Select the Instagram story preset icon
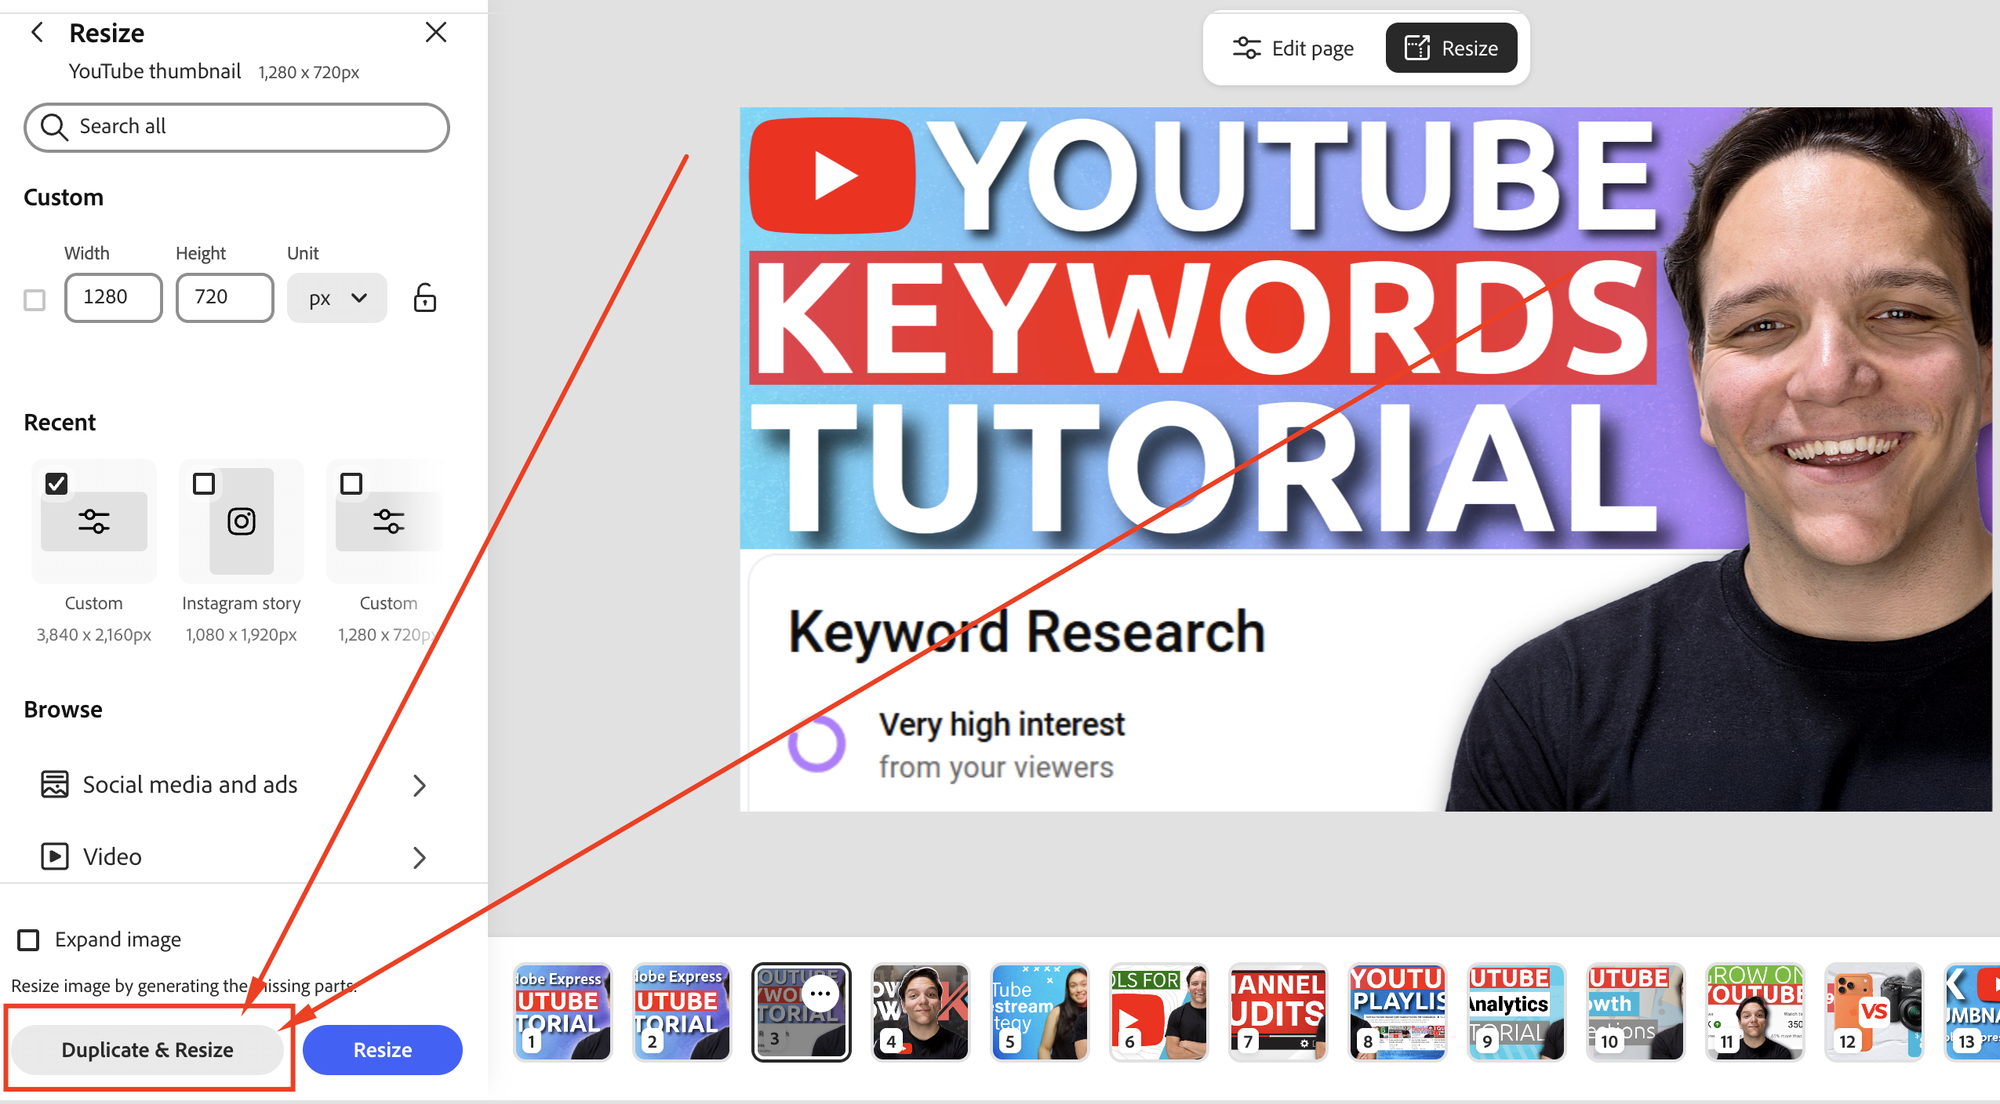 241,521
